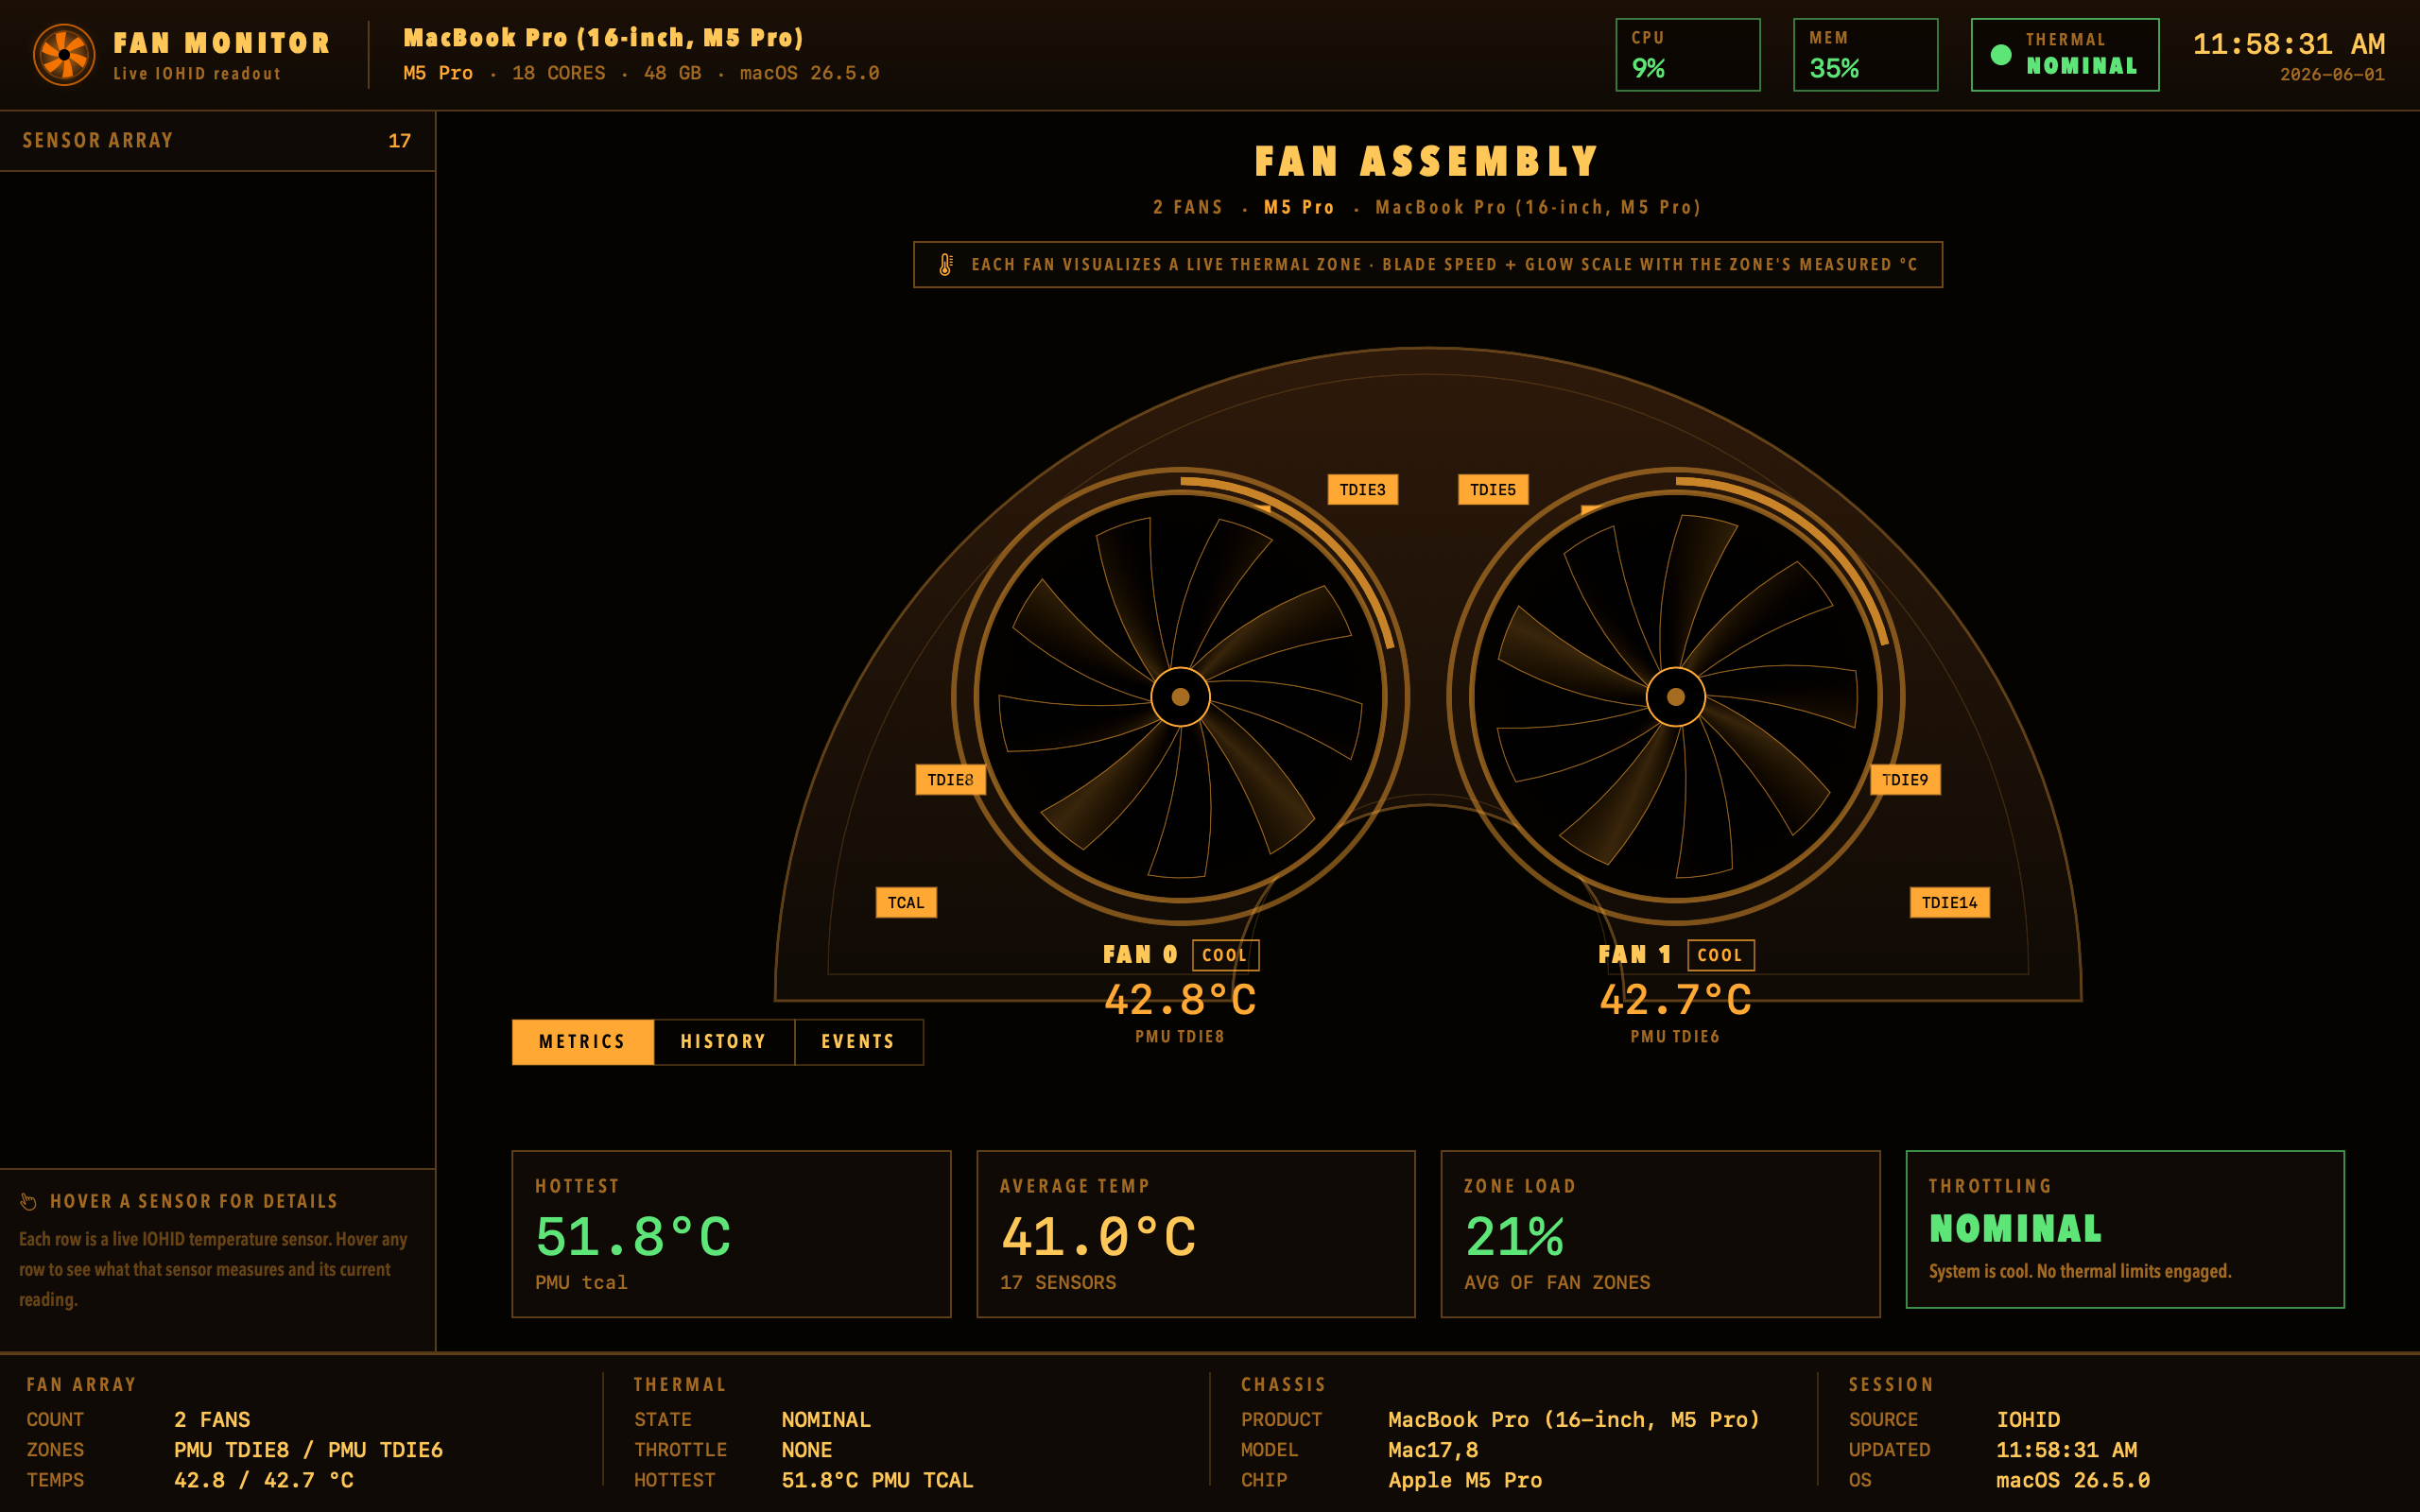
Task: Click the zones value 'PMU TDIE8 / PMU TDIE6'
Action: tap(308, 1450)
